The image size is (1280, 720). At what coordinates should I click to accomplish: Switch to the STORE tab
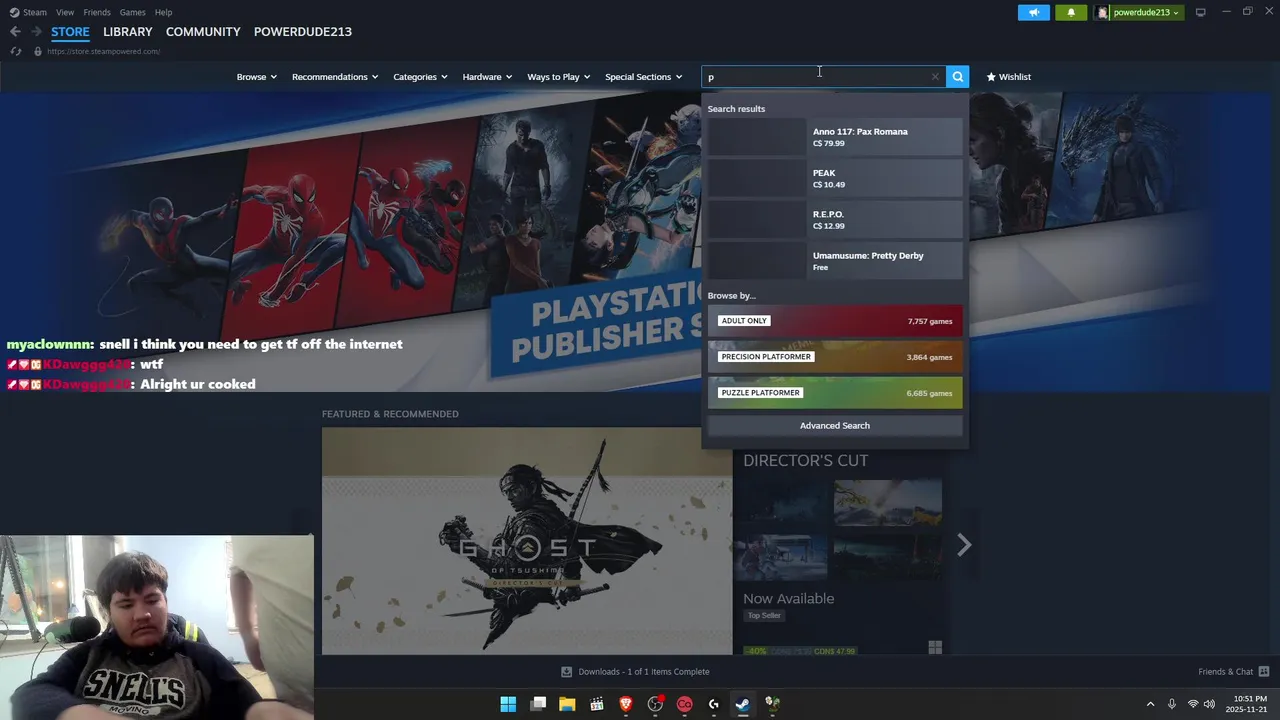[70, 32]
